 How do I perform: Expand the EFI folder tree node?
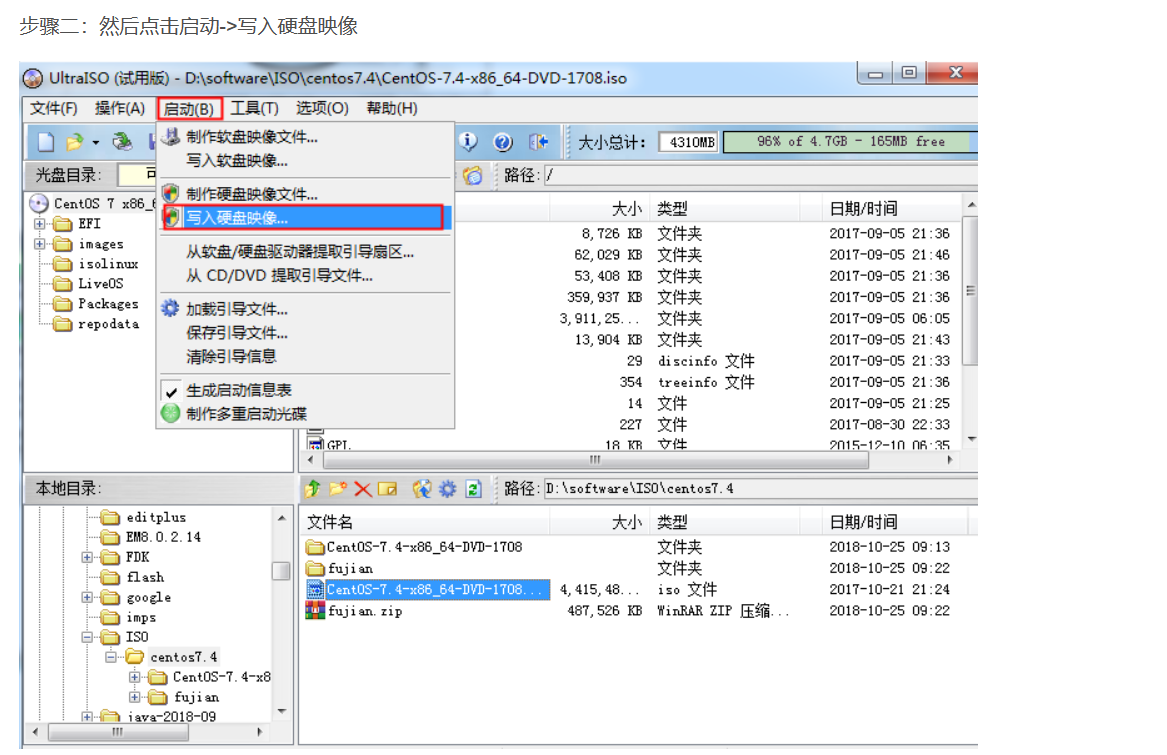(x=39, y=223)
